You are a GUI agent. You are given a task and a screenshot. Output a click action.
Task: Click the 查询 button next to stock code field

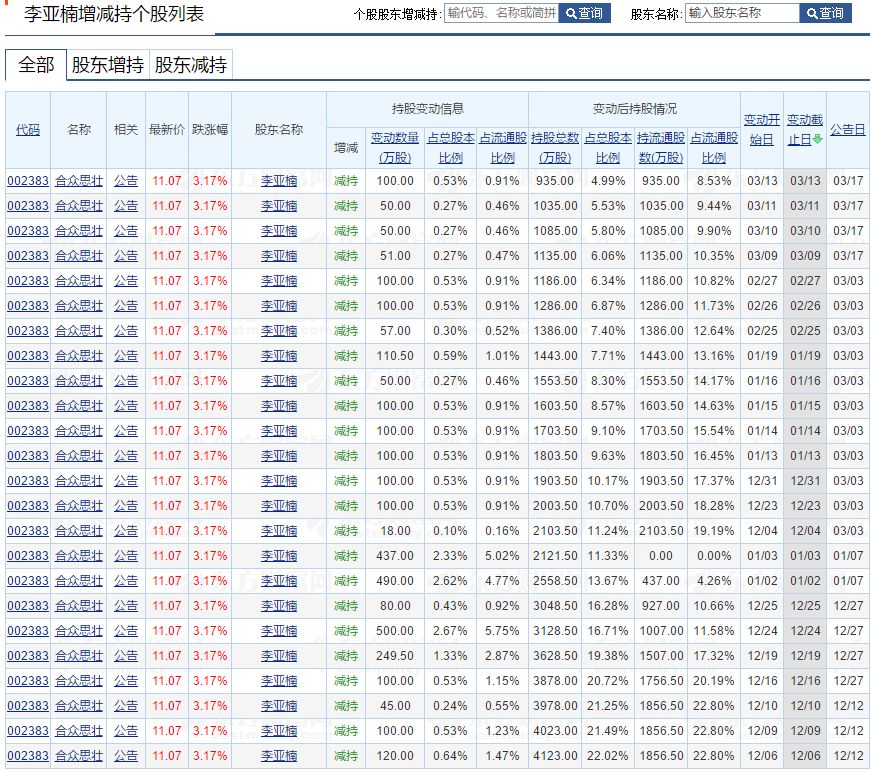click(x=584, y=13)
